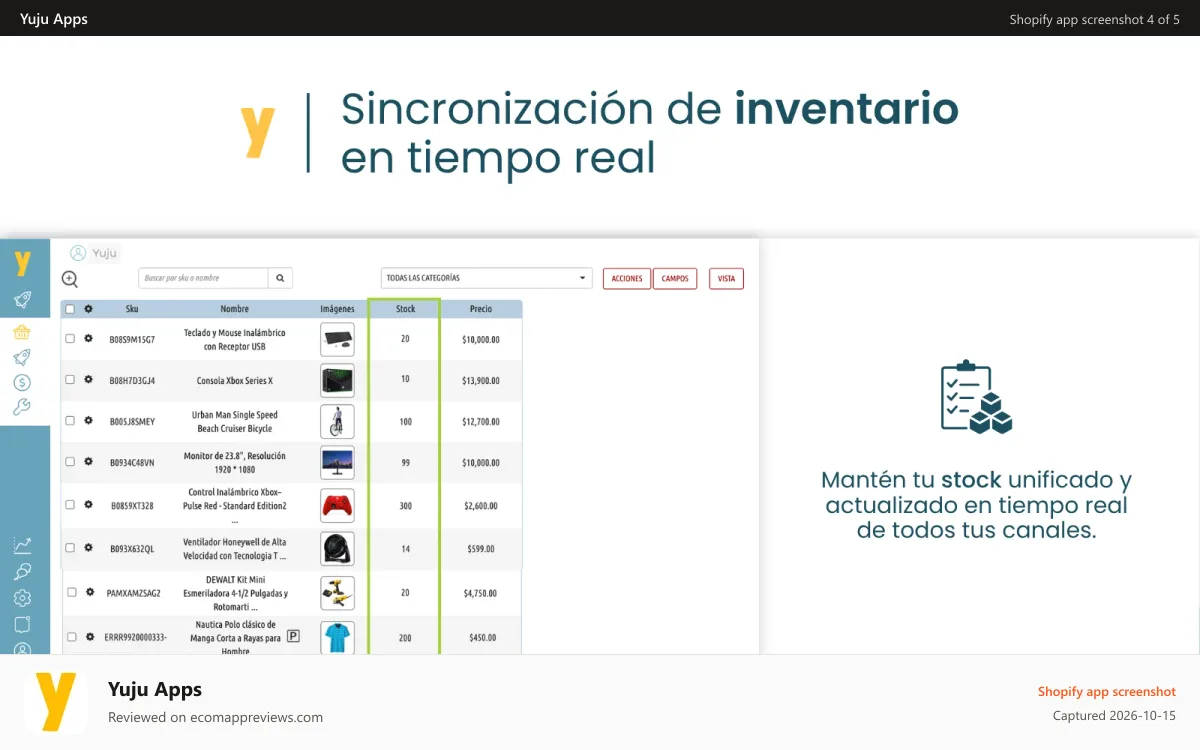Click the gear icon in table header
Screen dimensions: 1200x750
tap(88, 309)
